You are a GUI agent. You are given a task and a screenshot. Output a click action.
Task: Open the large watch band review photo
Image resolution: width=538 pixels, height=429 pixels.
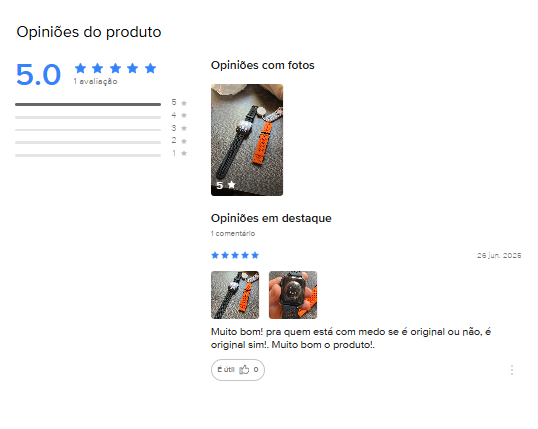click(x=247, y=140)
